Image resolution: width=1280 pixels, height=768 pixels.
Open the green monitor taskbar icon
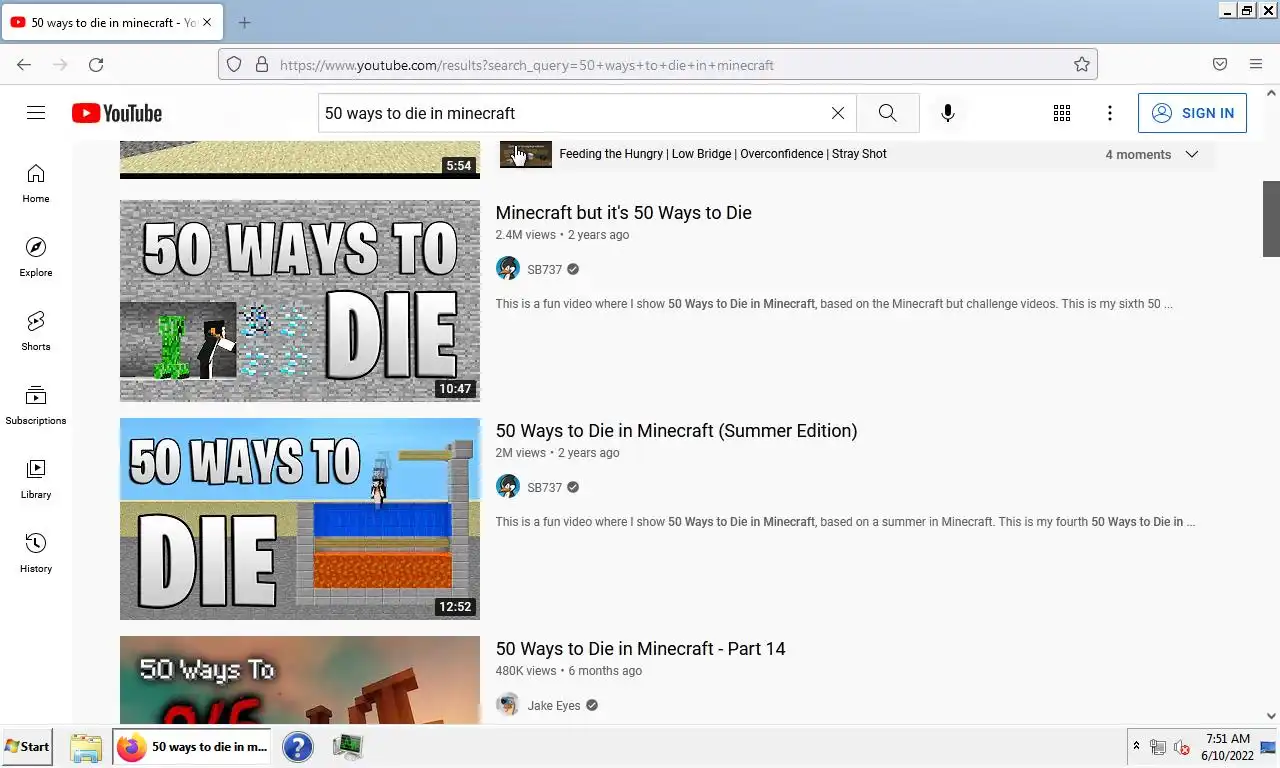pyautogui.click(x=348, y=747)
